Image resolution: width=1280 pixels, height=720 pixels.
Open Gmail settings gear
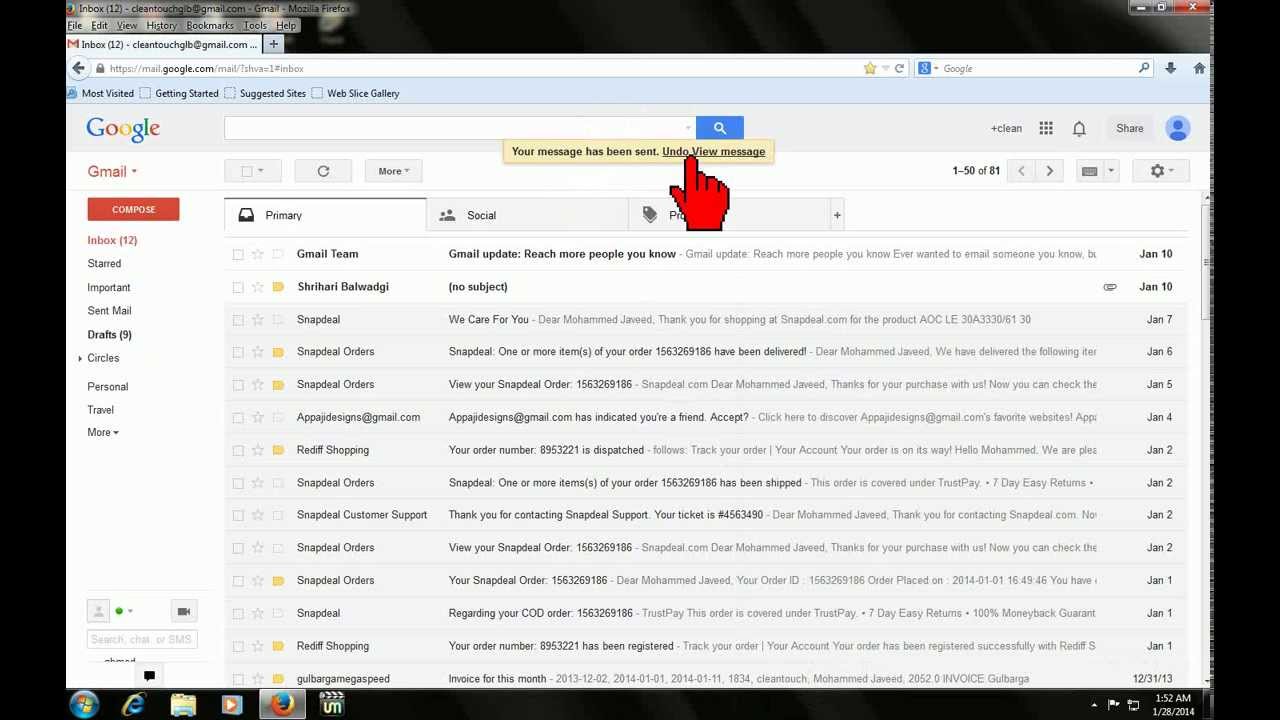click(x=1161, y=171)
